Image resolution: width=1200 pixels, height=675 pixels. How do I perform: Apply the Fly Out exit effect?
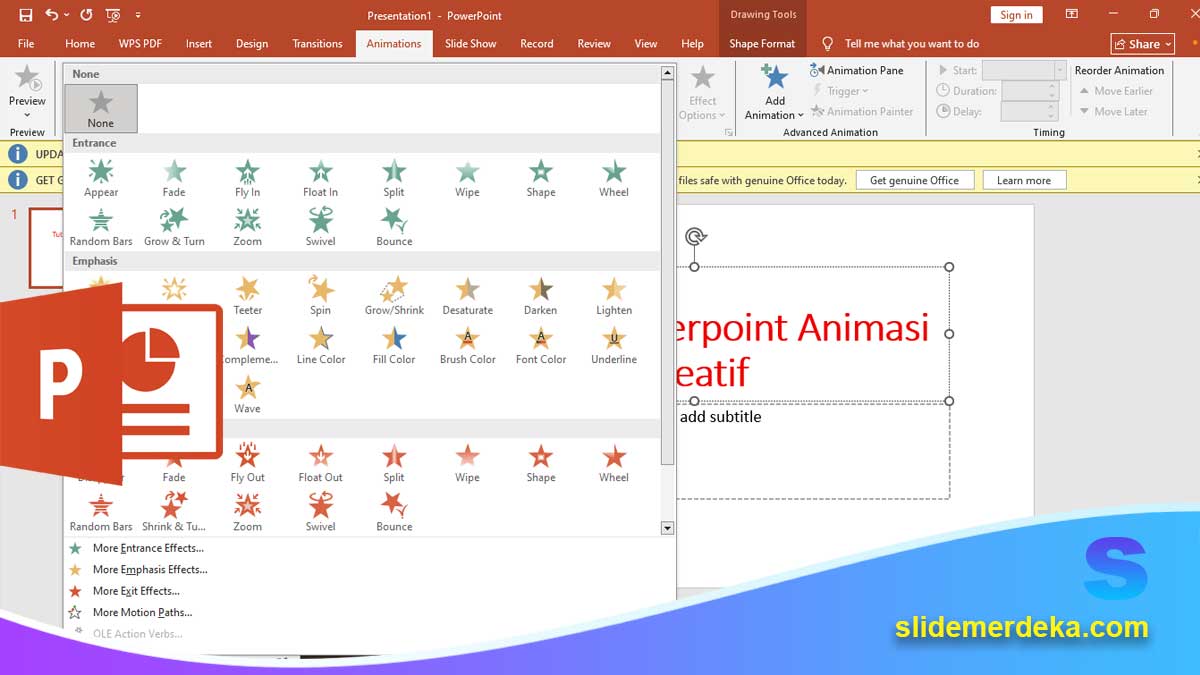pyautogui.click(x=247, y=463)
